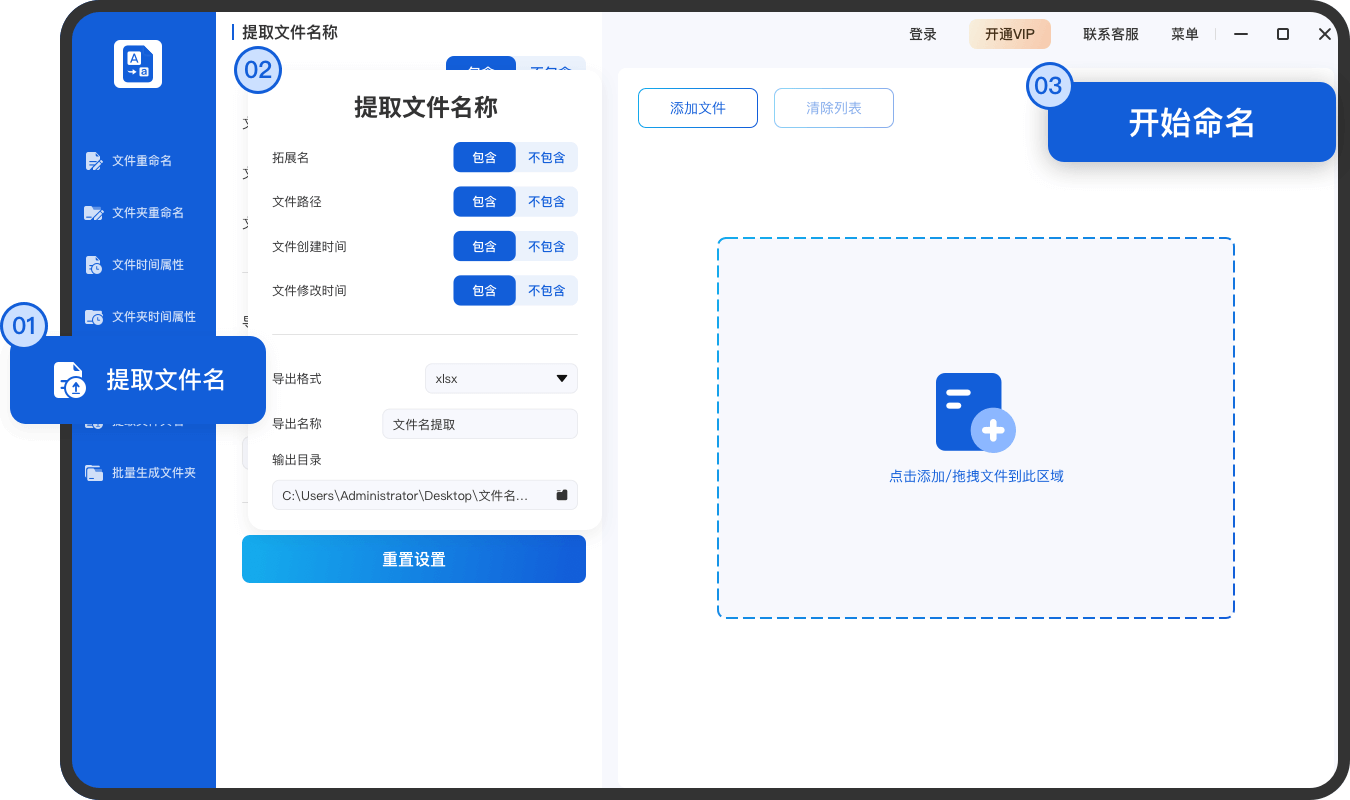Expand the export format selector arrow
Screen dimensions: 1350x800
pos(561,378)
